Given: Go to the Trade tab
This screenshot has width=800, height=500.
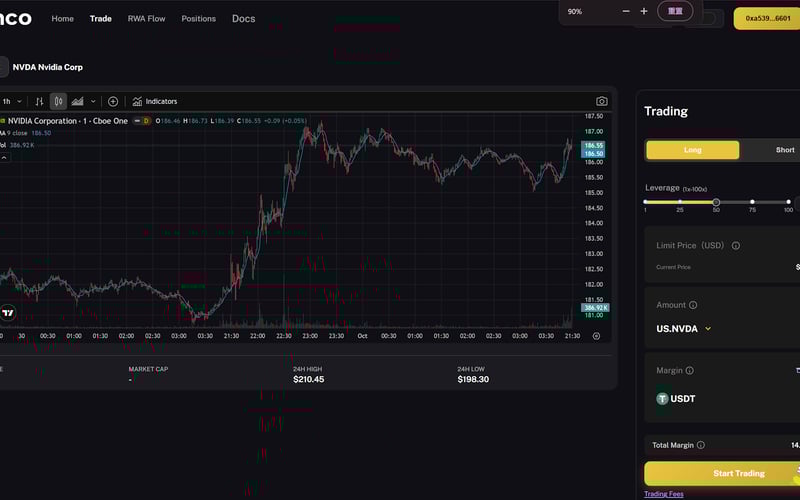Looking at the screenshot, I should [101, 18].
